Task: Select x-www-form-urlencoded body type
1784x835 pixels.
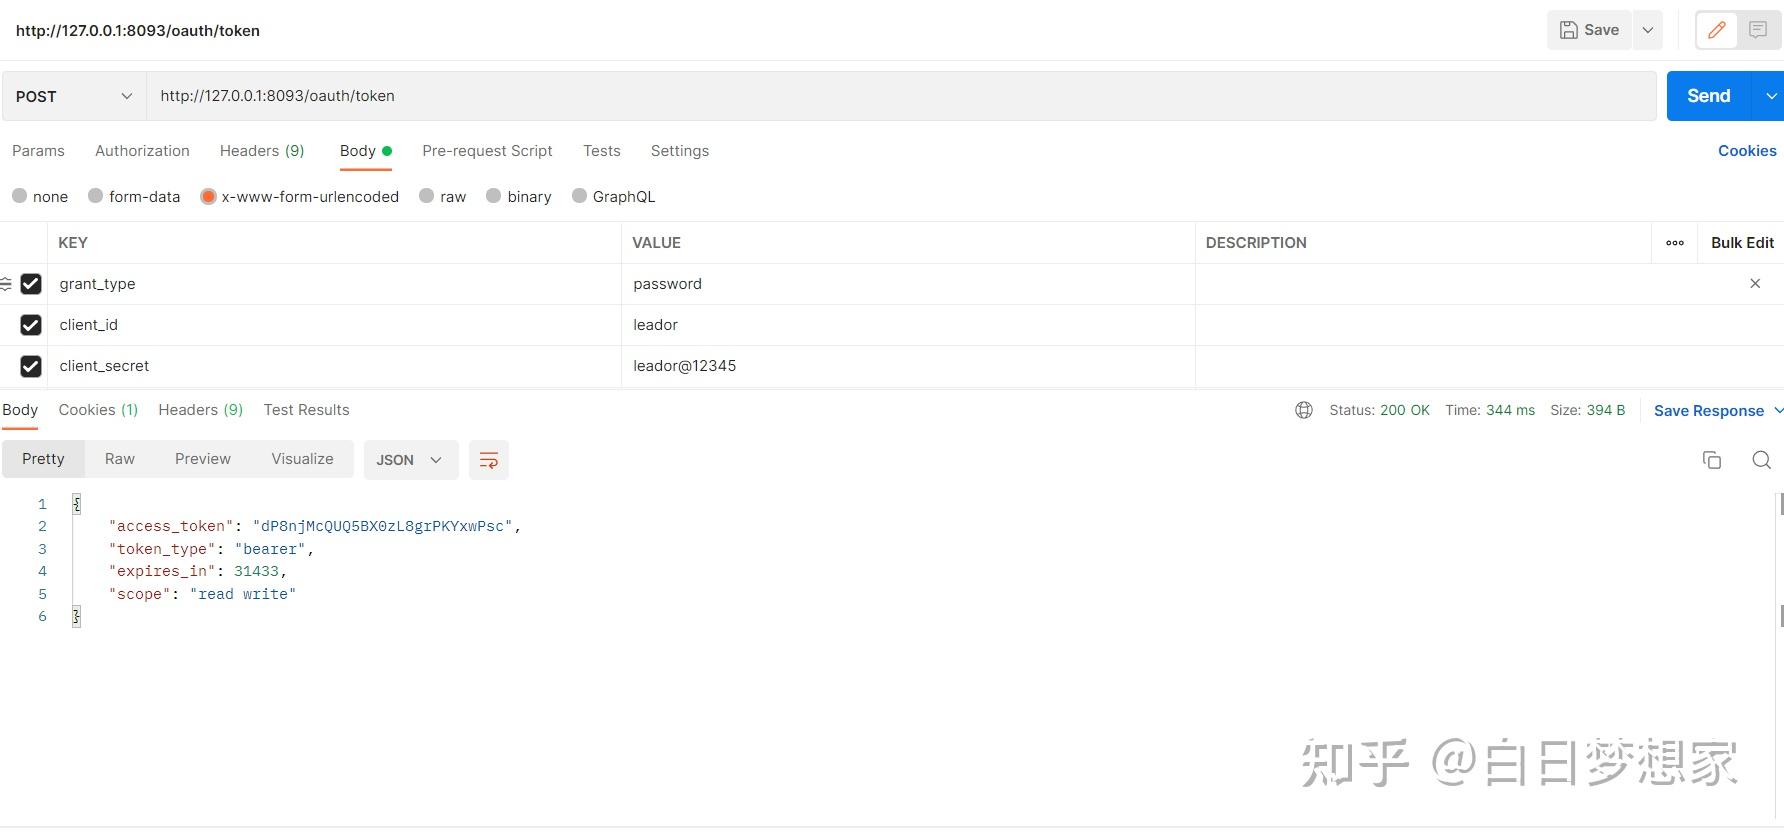Action: point(208,196)
